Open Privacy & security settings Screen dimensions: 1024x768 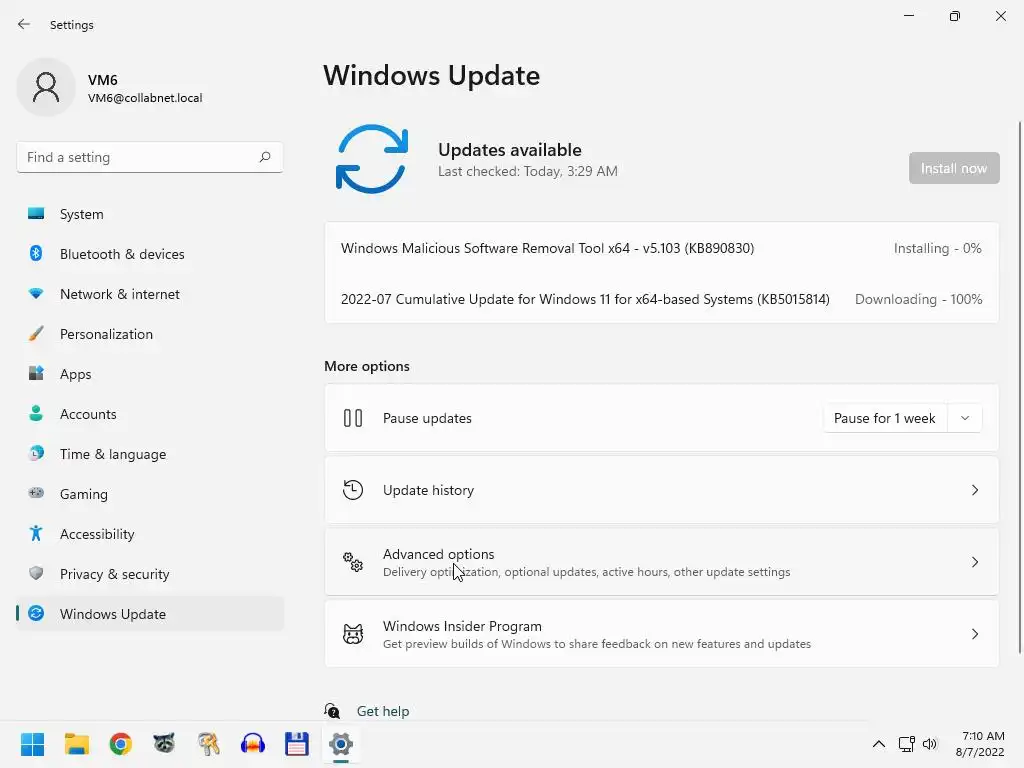150,573
